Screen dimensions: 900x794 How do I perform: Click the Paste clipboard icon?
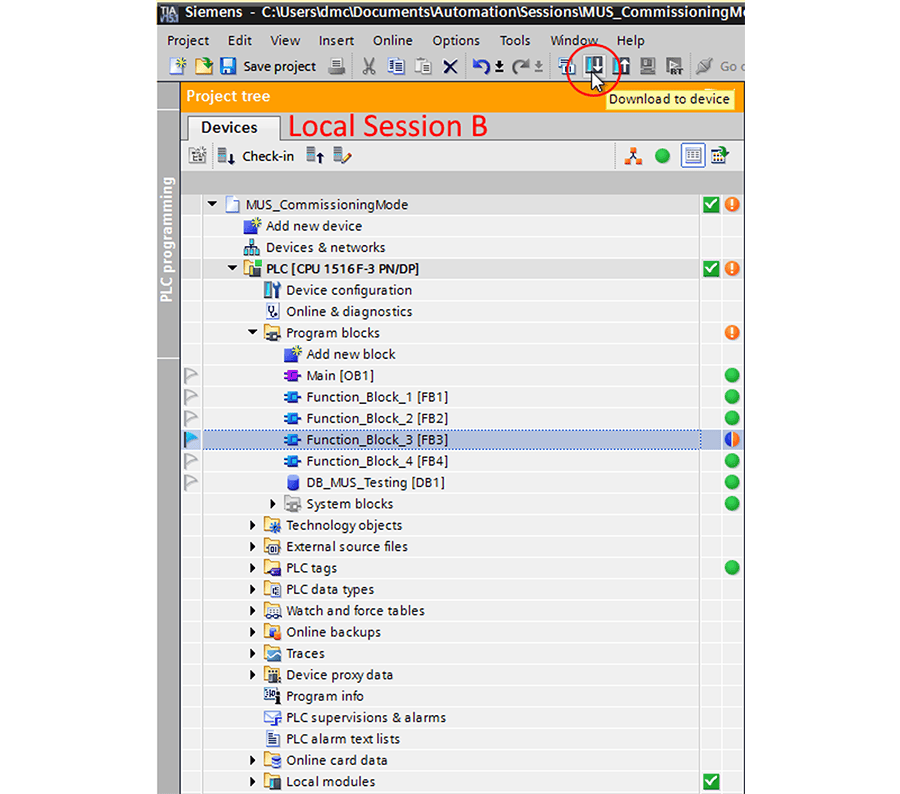pyautogui.click(x=423, y=67)
